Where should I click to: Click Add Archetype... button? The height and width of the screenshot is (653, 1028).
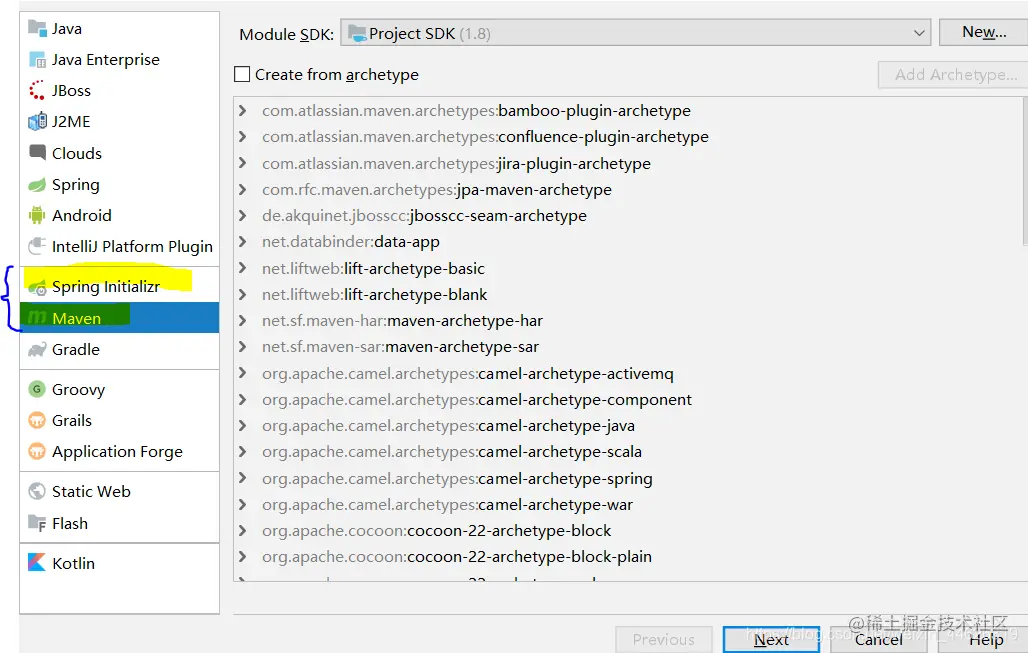click(x=954, y=75)
